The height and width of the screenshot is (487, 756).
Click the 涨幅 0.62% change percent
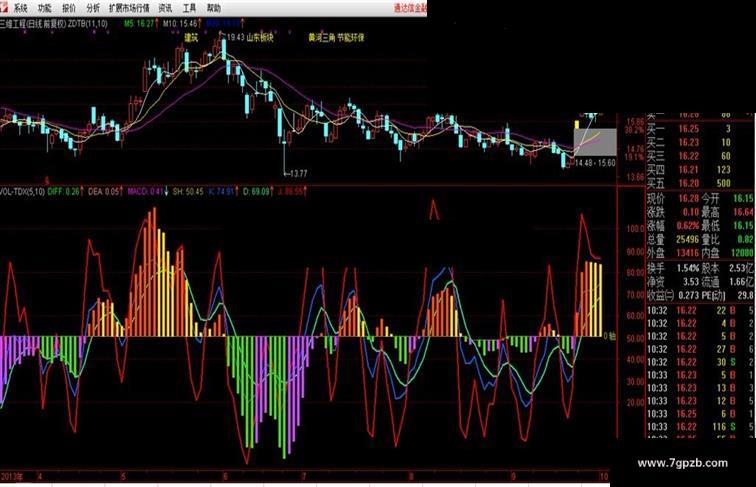tap(673, 226)
